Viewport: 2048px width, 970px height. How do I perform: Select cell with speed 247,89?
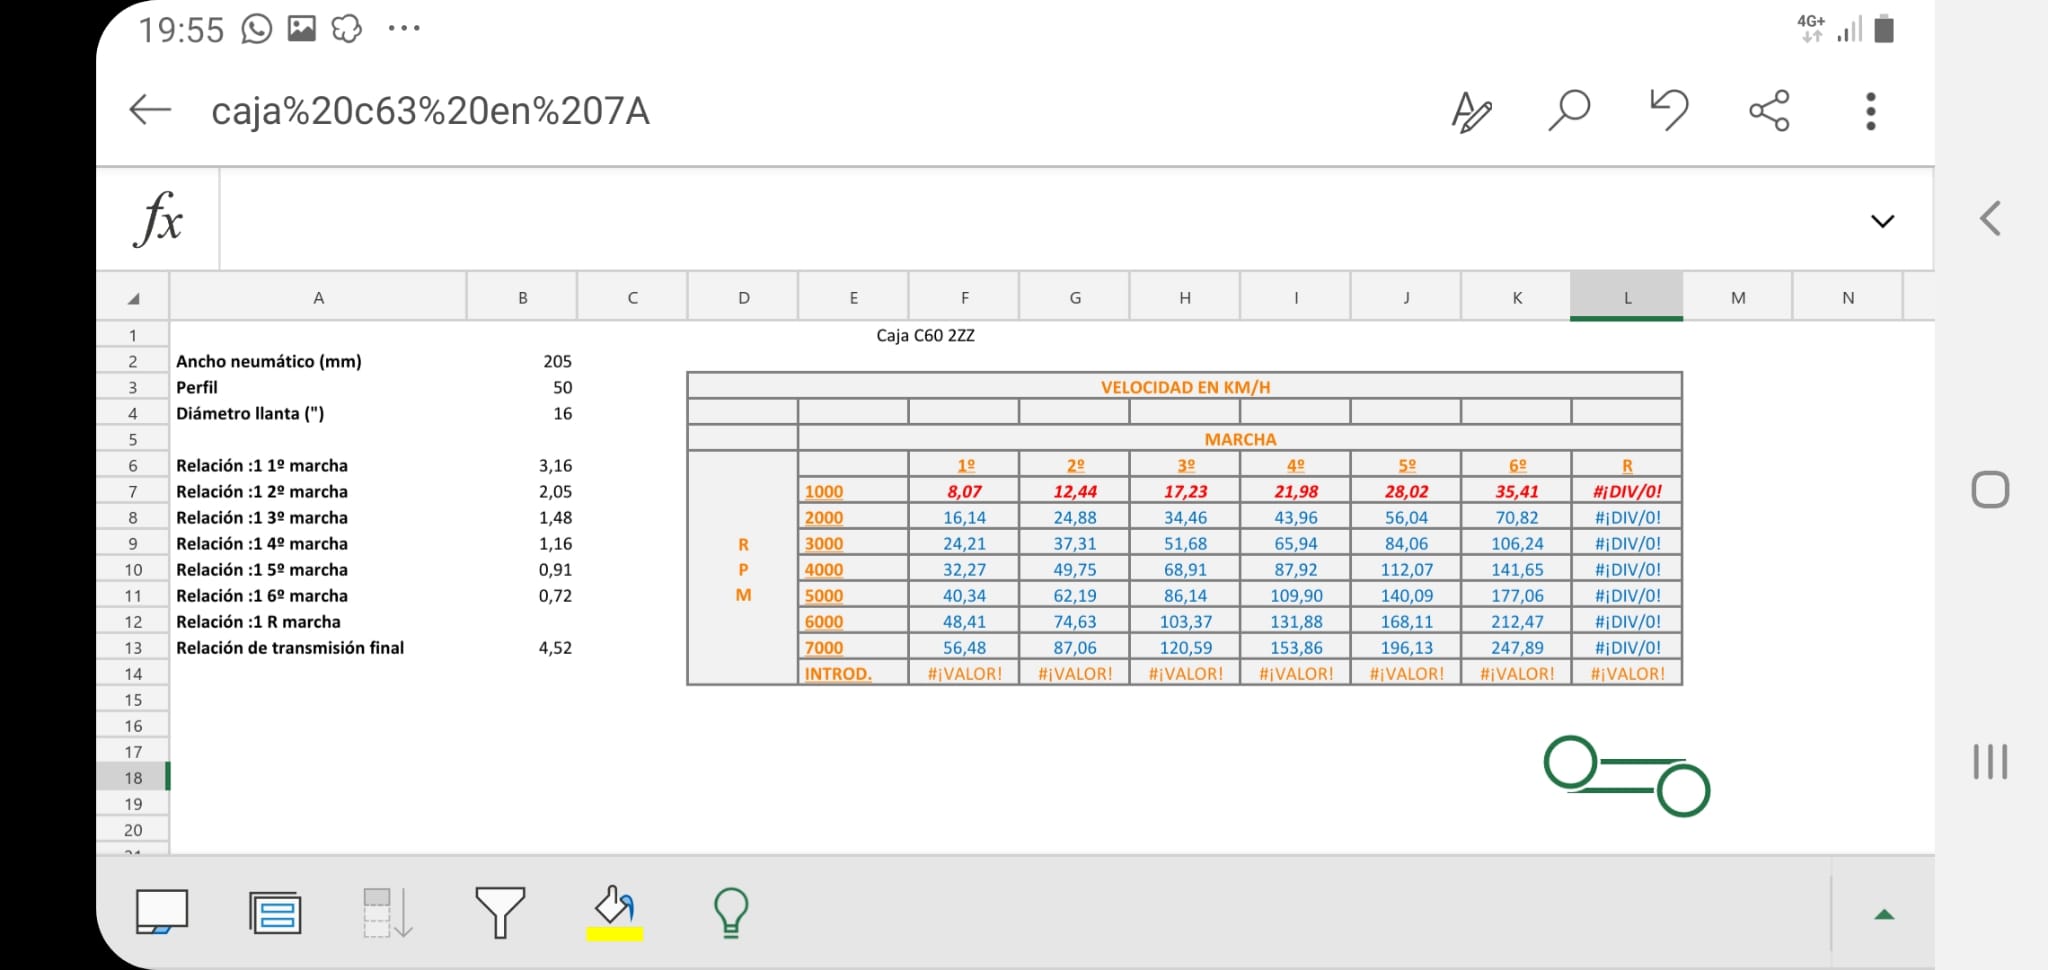[1517, 647]
